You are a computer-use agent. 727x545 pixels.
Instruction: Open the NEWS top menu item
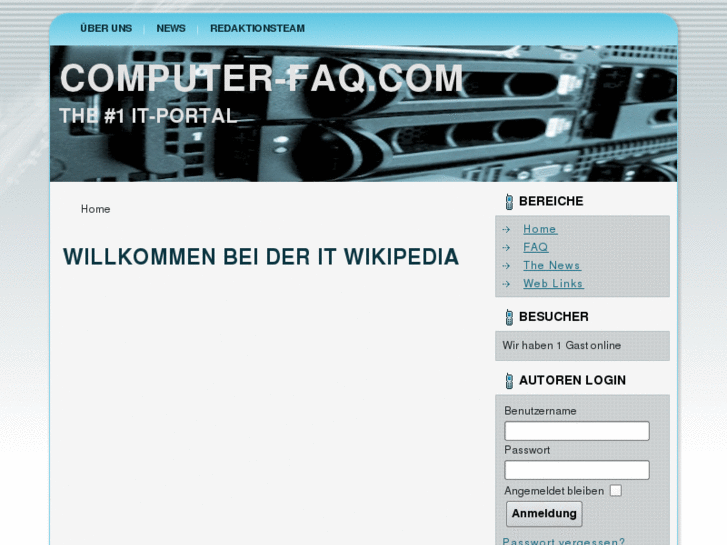[x=171, y=28]
